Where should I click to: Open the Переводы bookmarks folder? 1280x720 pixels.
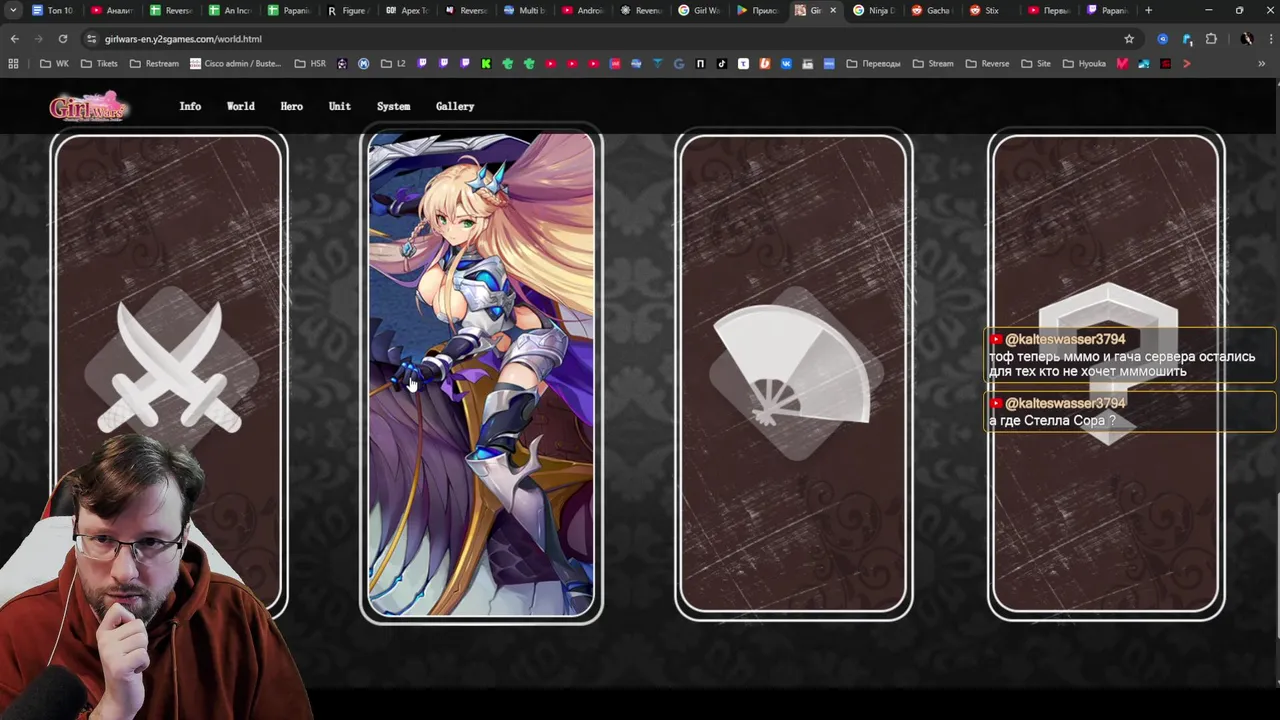click(x=873, y=63)
